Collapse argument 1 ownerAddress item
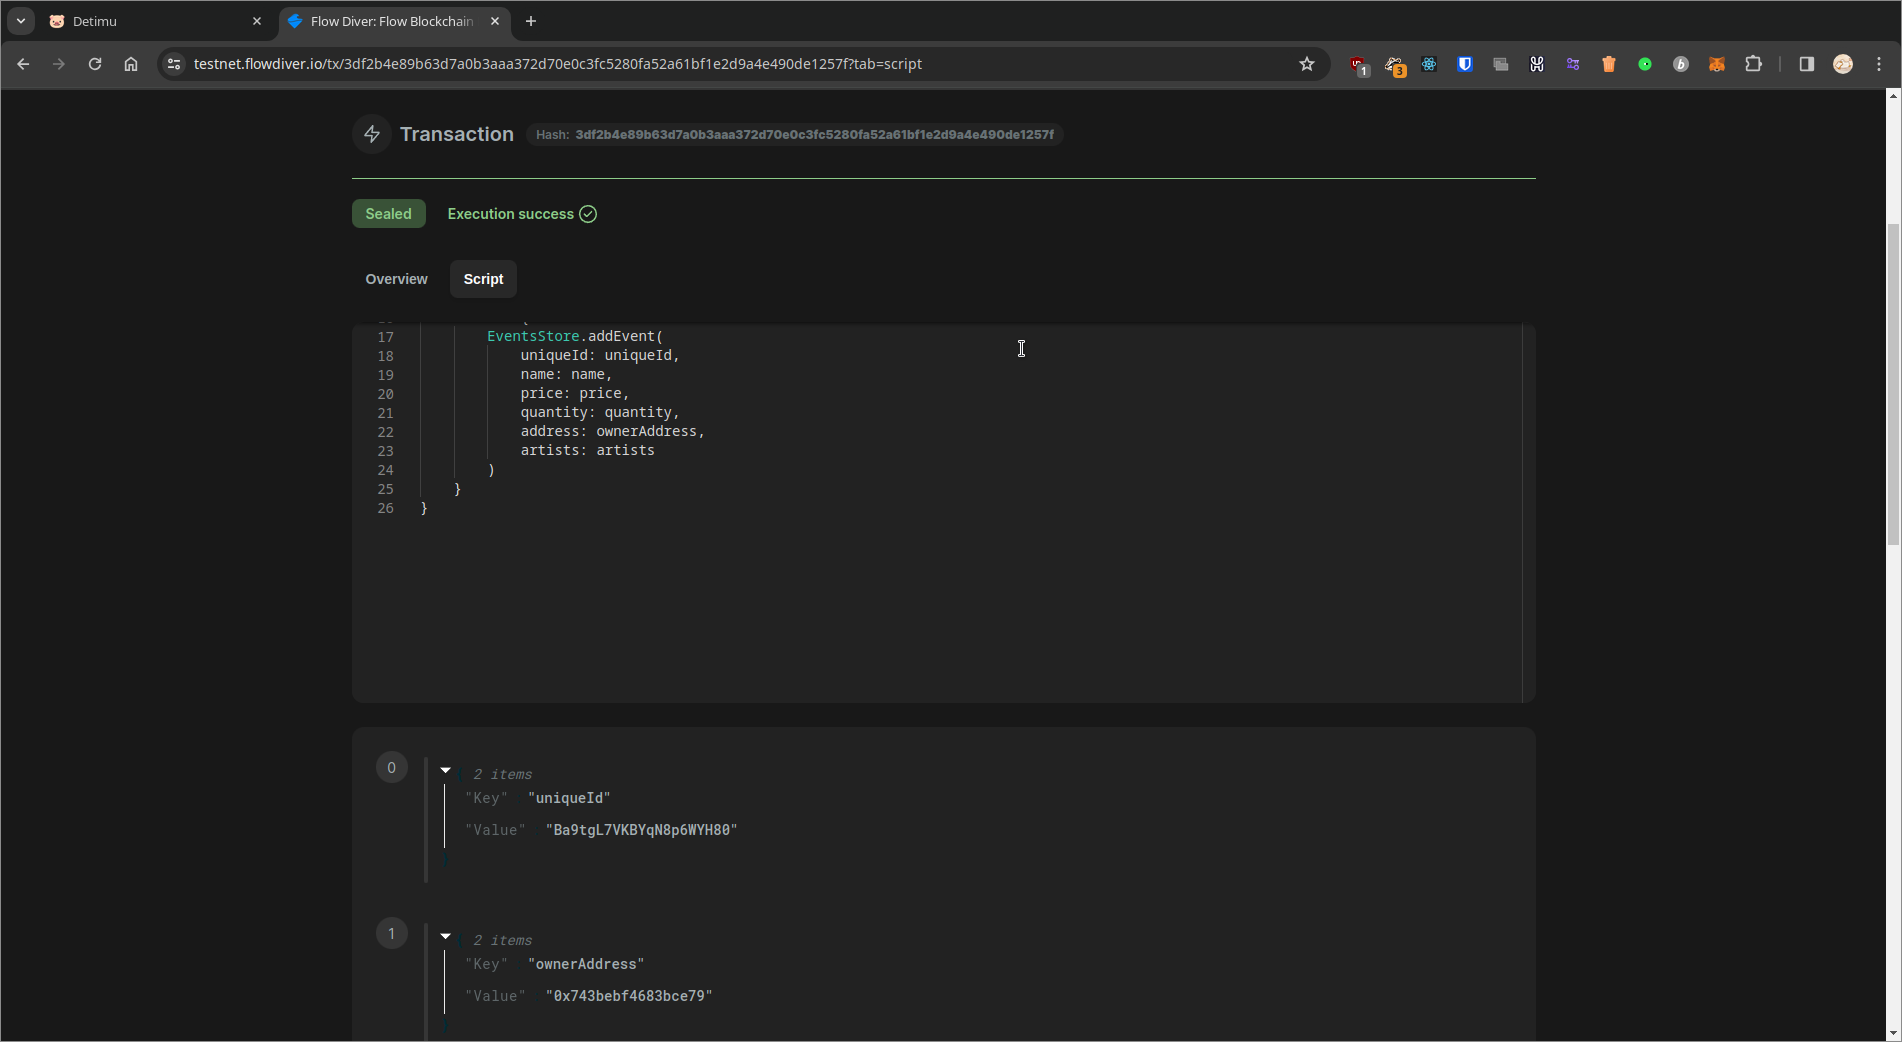This screenshot has height=1042, width=1902. click(x=446, y=937)
